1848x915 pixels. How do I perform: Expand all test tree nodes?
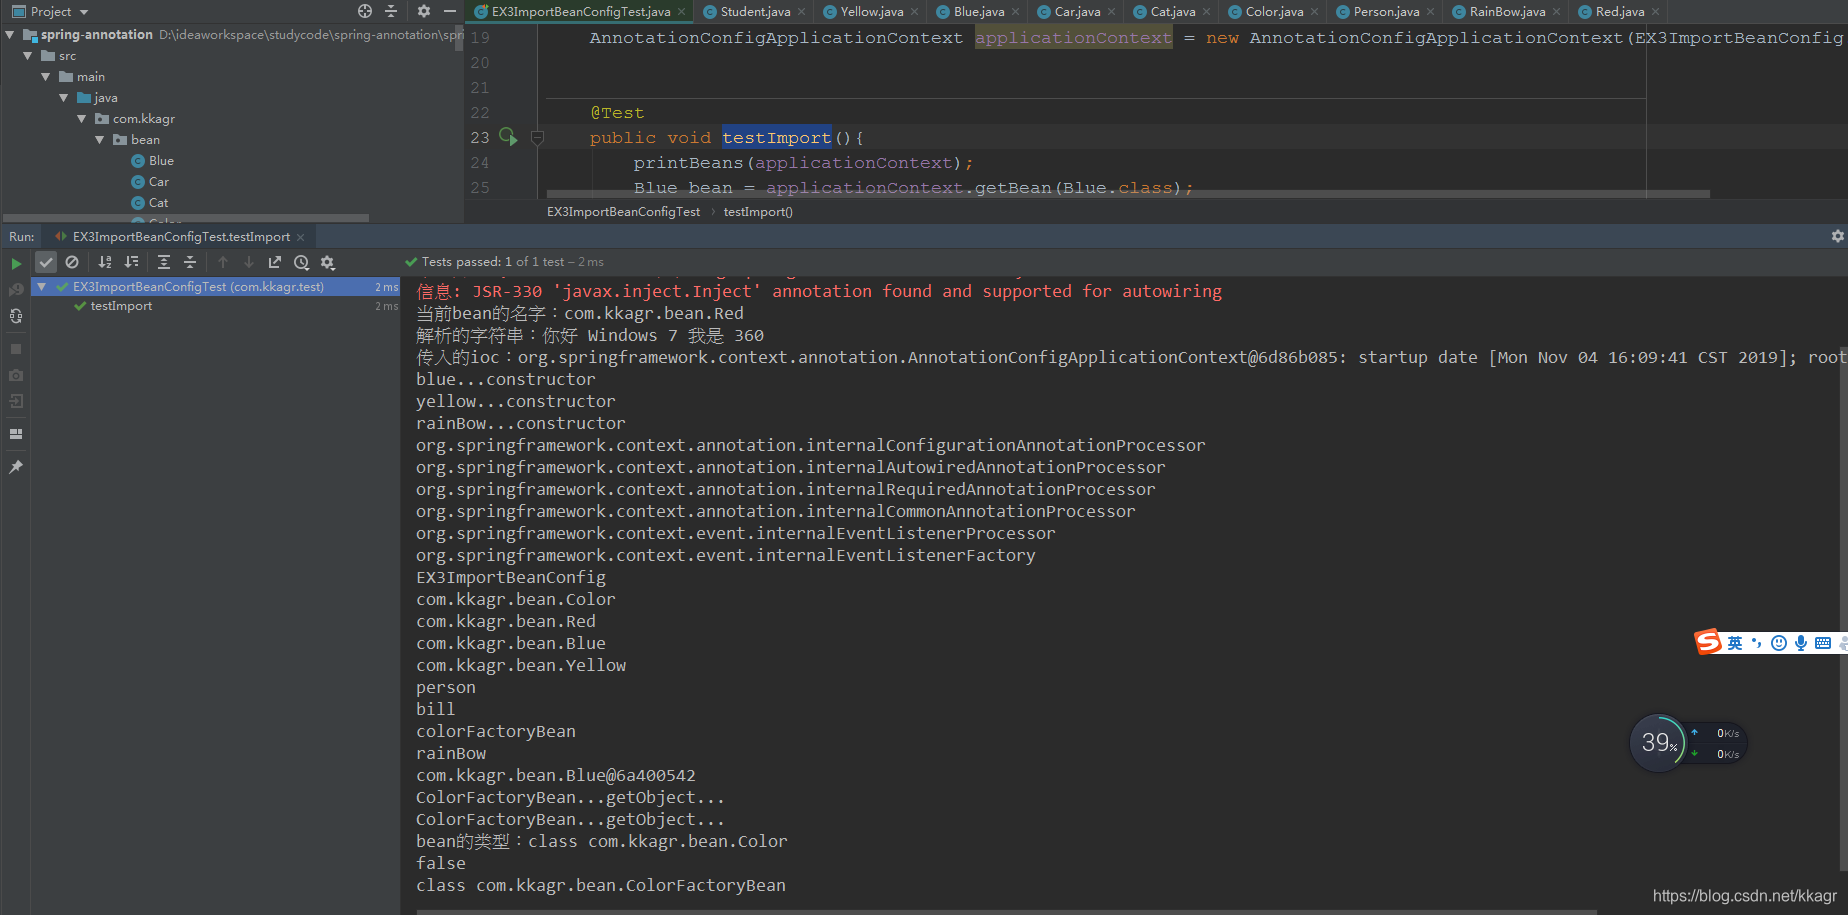(x=164, y=262)
